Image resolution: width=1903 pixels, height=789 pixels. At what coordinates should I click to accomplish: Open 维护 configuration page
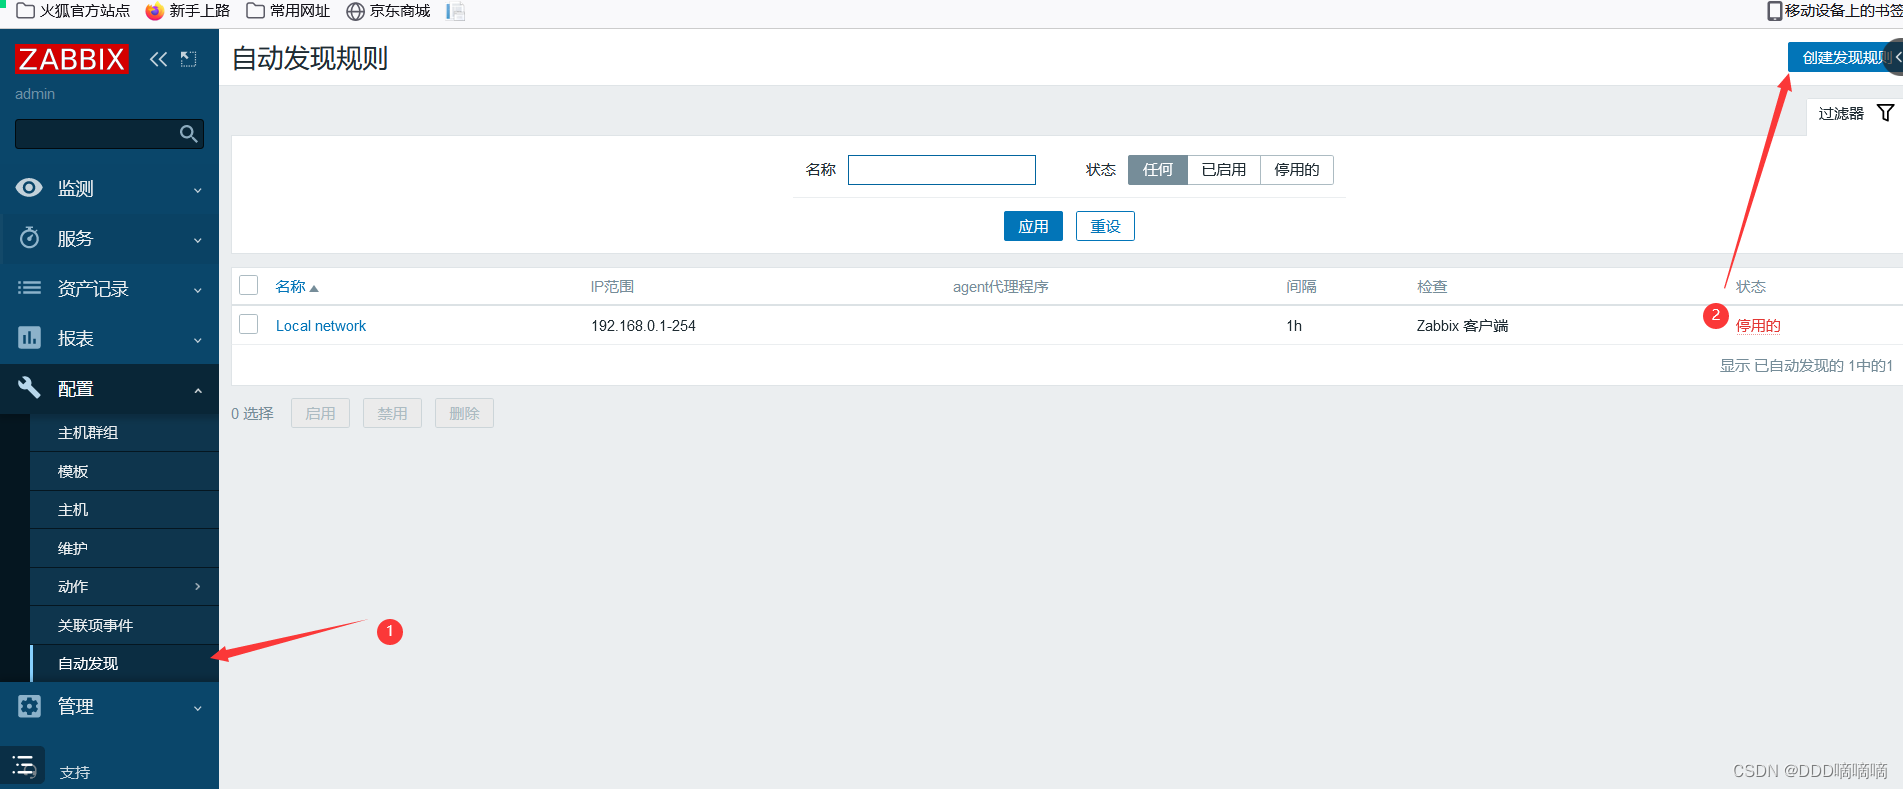pos(124,548)
